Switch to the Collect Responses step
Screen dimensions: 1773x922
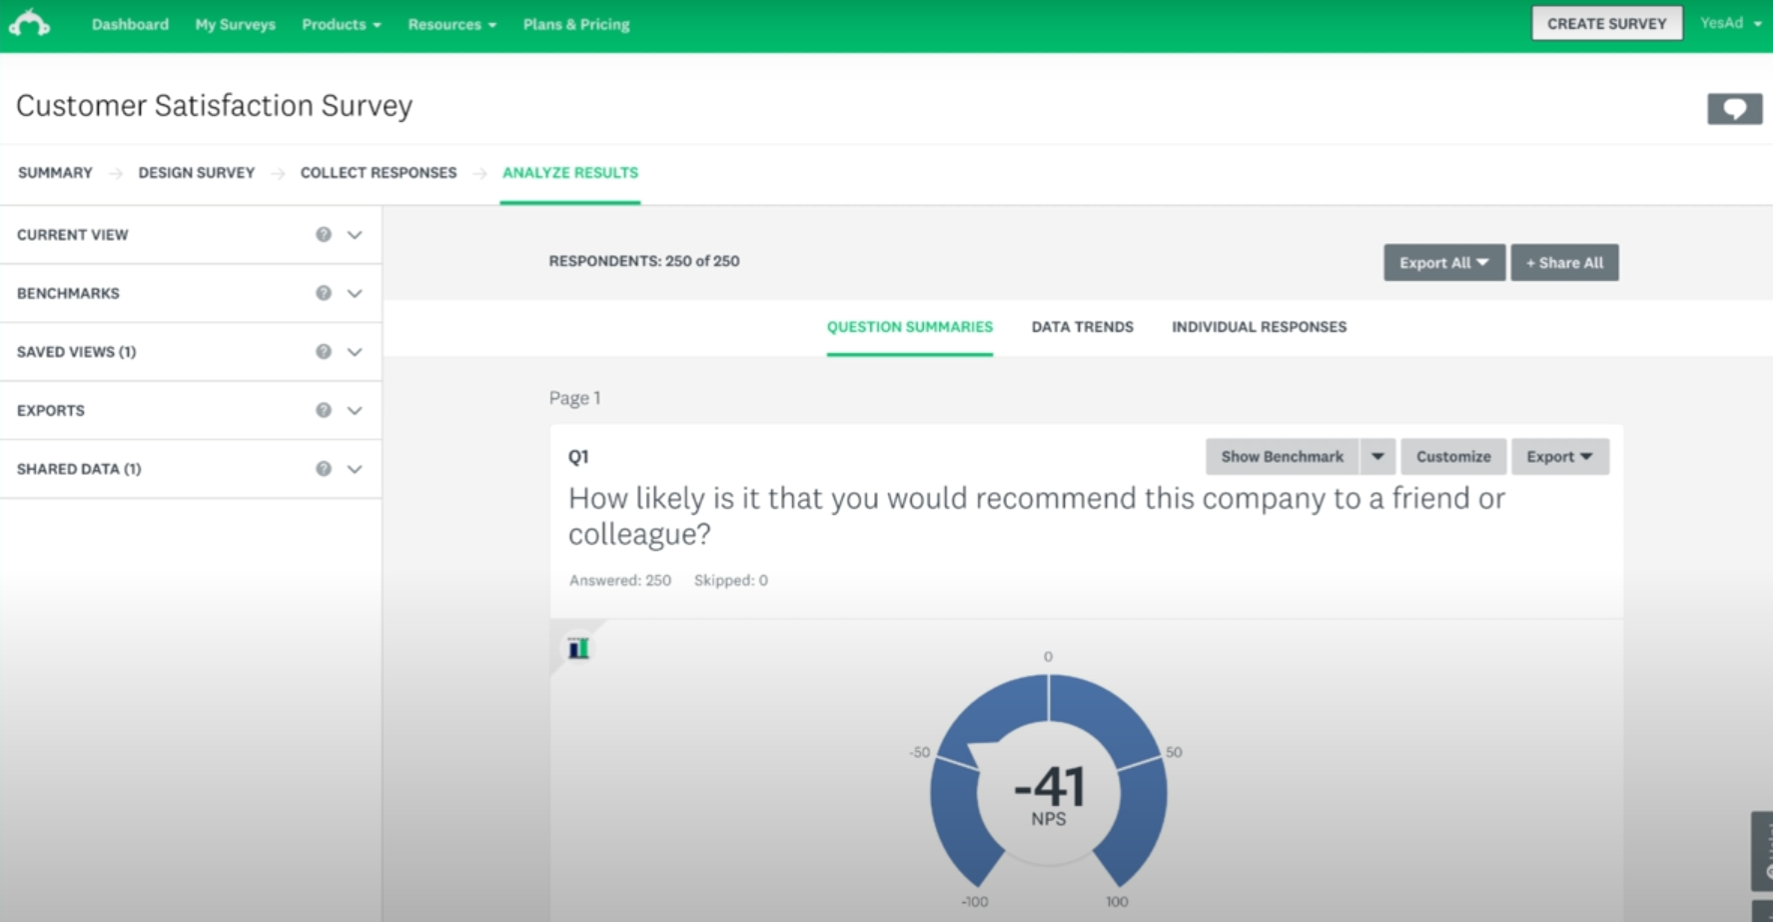point(378,172)
